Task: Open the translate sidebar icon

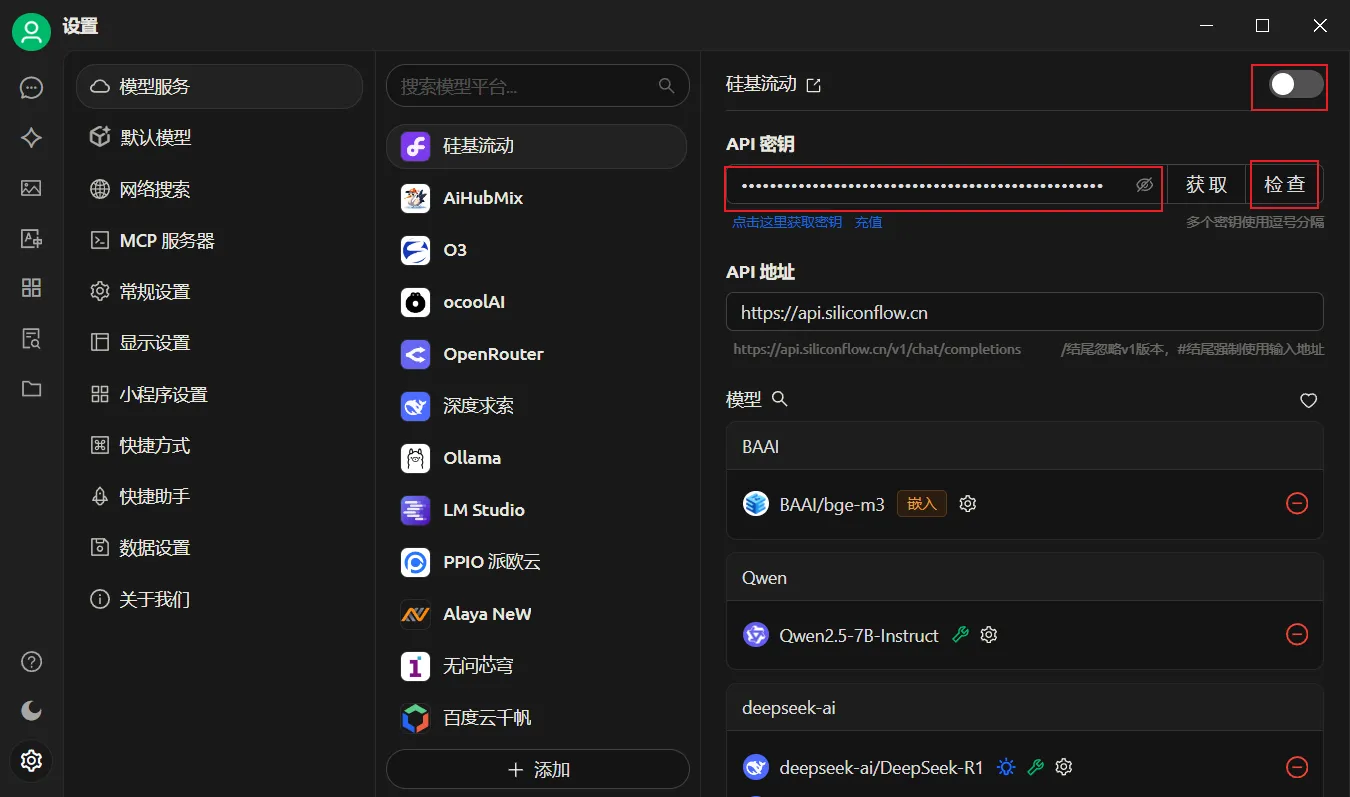Action: 31,238
